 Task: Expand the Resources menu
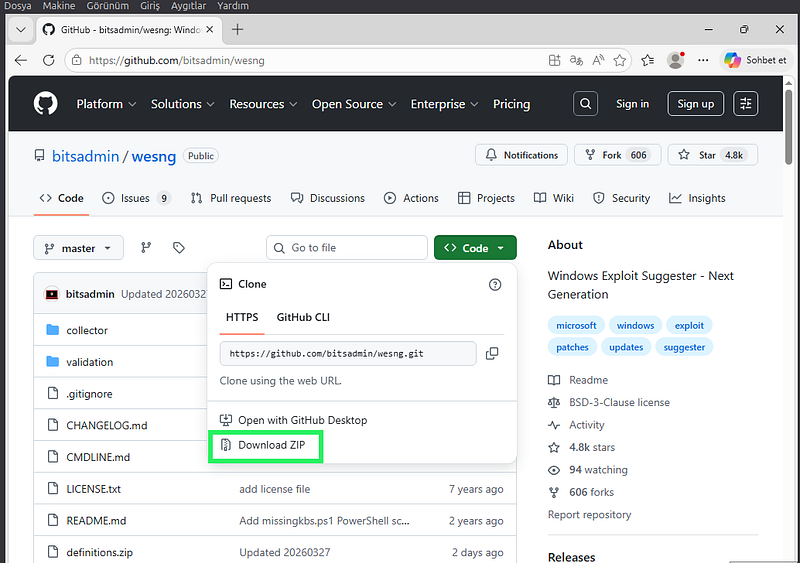click(x=263, y=104)
